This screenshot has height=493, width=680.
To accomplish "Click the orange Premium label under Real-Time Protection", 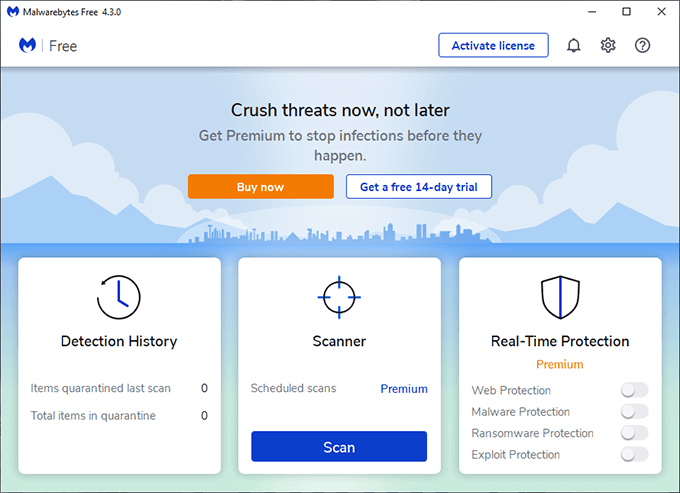I will point(560,364).
